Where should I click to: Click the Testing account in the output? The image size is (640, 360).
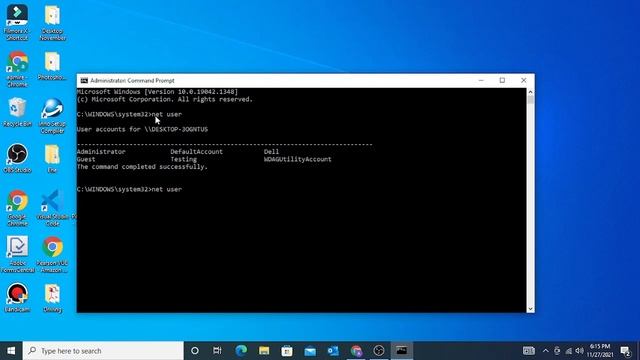tap(184, 159)
